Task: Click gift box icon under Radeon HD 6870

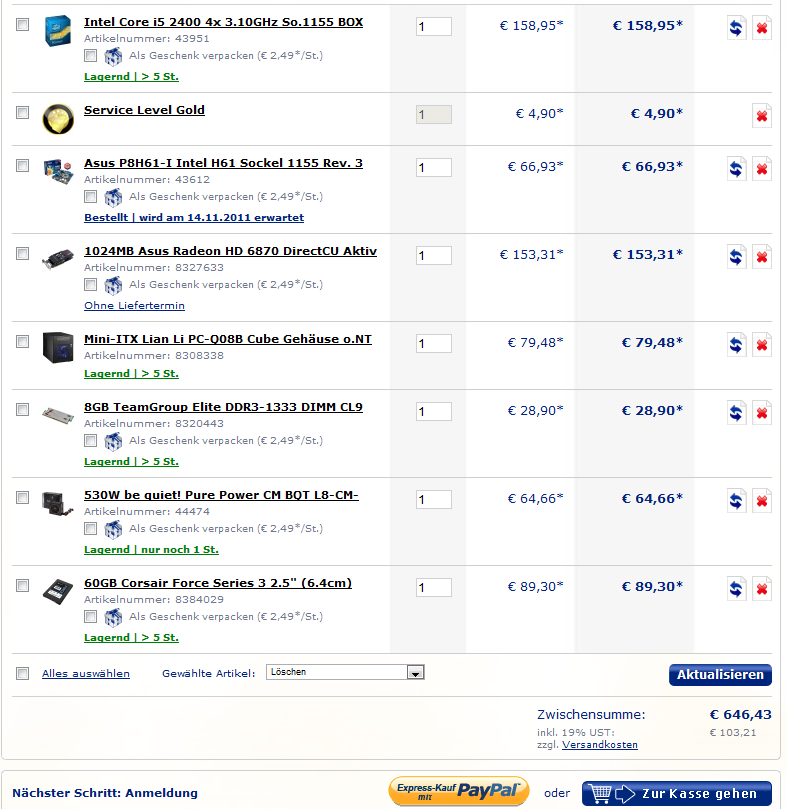Action: pyautogui.click(x=113, y=285)
